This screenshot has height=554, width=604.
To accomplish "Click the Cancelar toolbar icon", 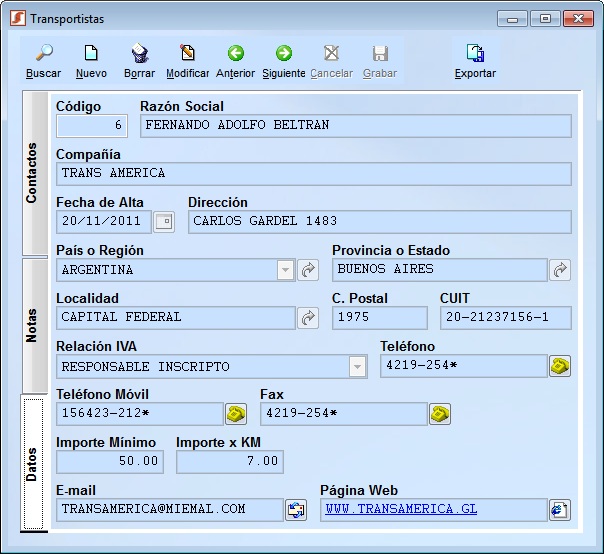I will [332, 53].
